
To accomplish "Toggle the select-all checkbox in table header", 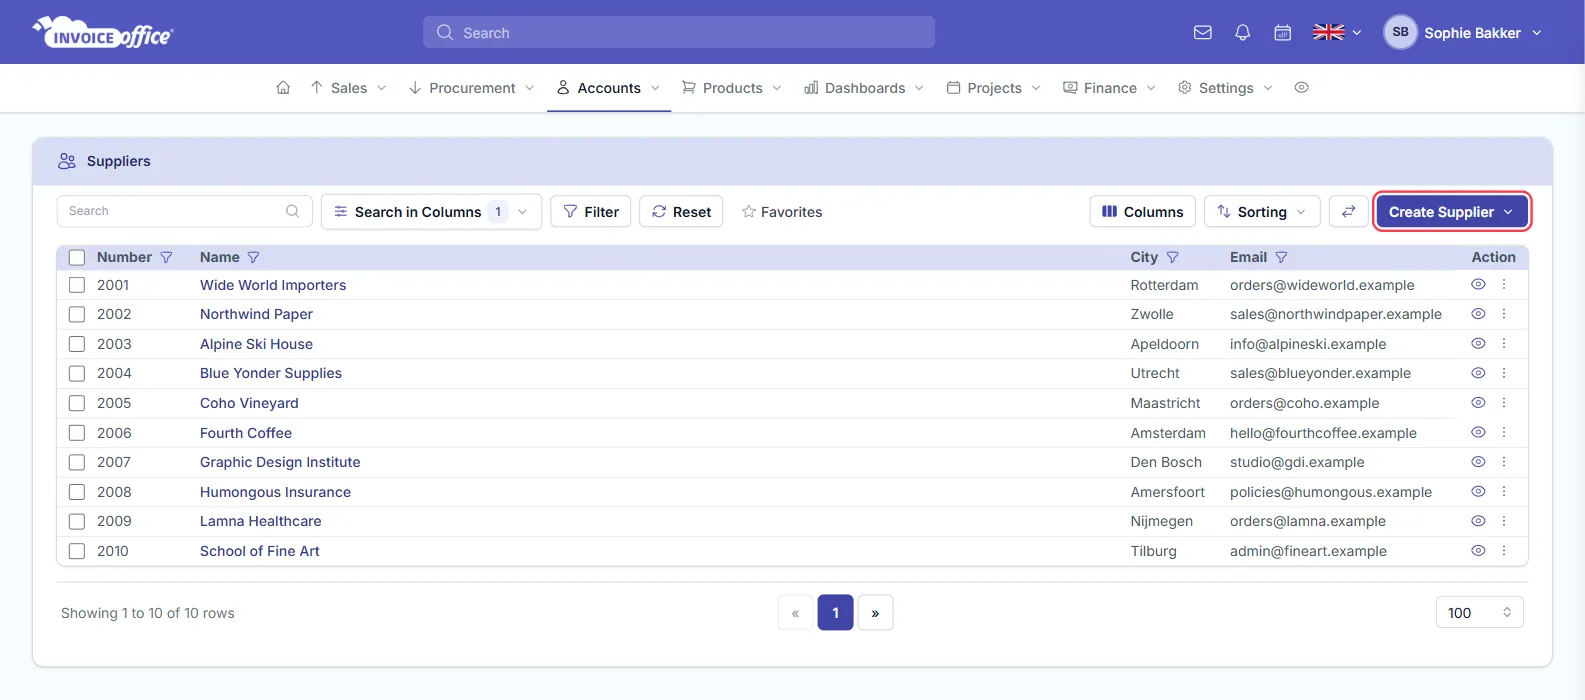I will click(x=77, y=257).
